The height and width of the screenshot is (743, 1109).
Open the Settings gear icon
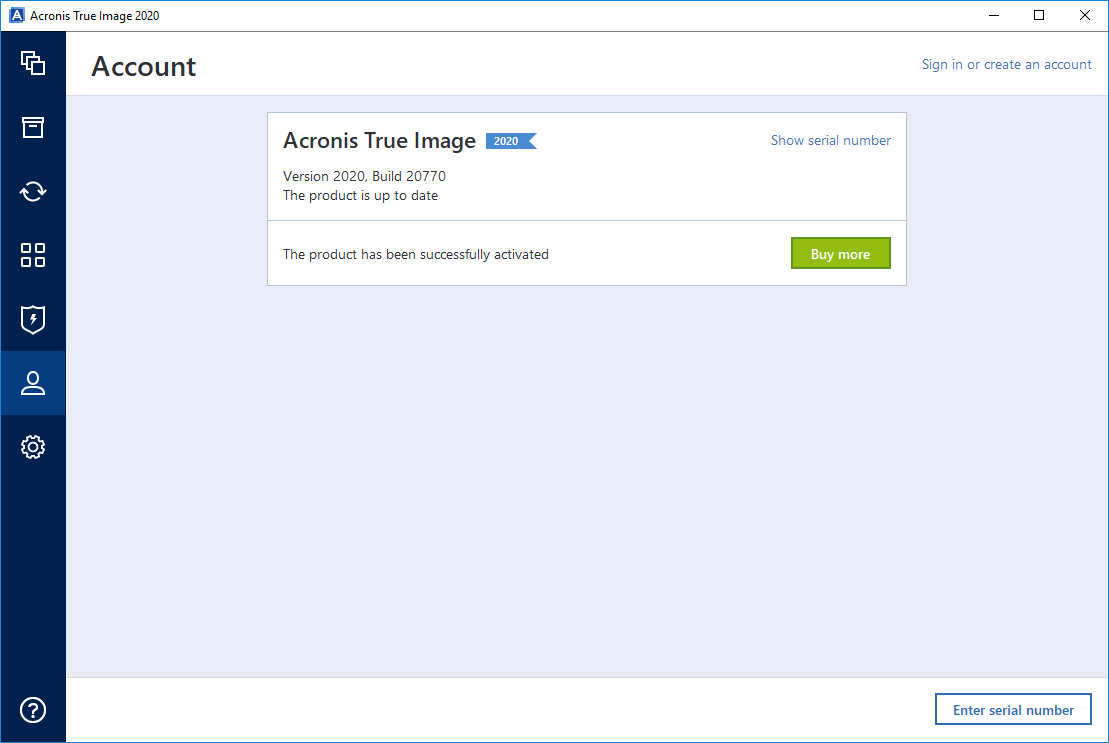[x=33, y=447]
